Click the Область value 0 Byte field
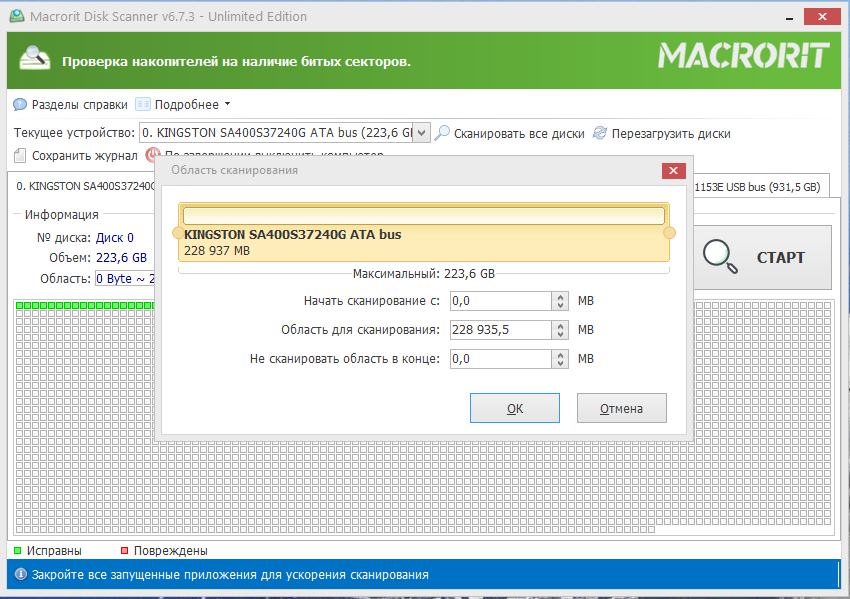Image resolution: width=850 pixels, height=599 pixels. 125,279
